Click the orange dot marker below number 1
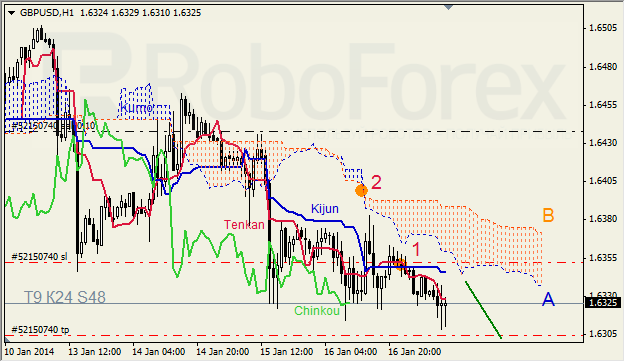 [400, 264]
